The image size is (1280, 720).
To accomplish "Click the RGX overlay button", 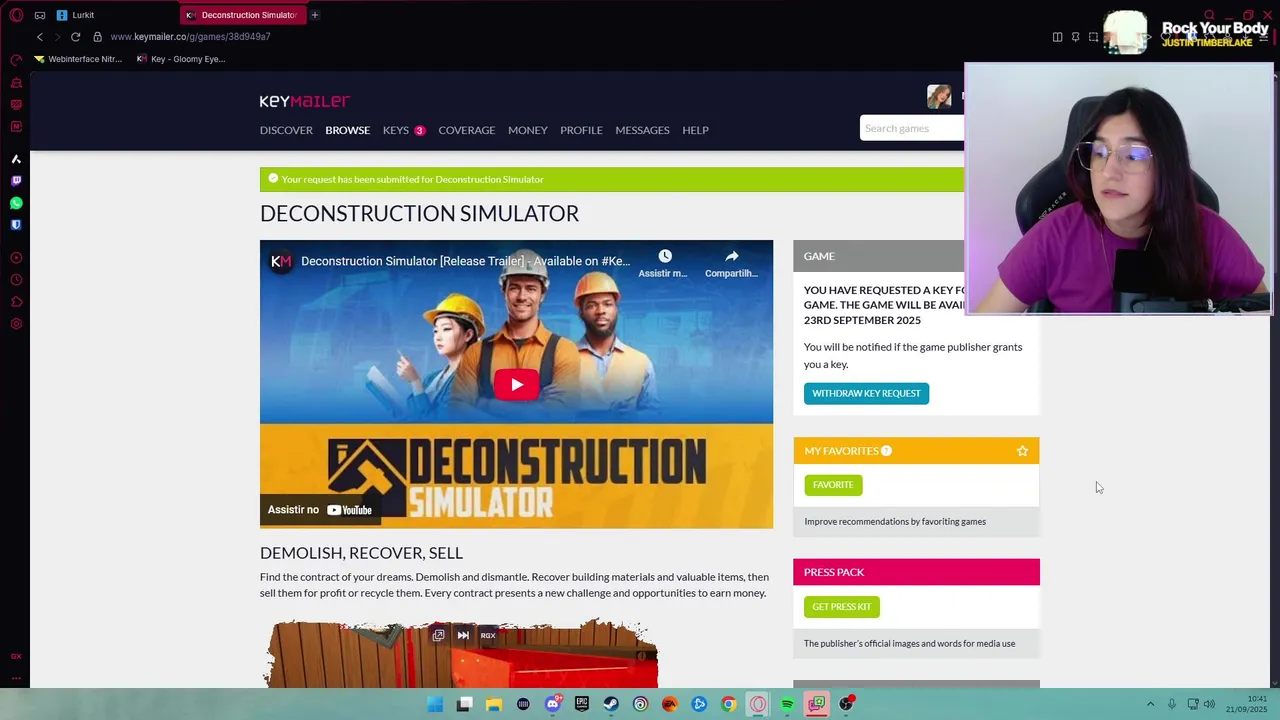I will [x=488, y=635].
